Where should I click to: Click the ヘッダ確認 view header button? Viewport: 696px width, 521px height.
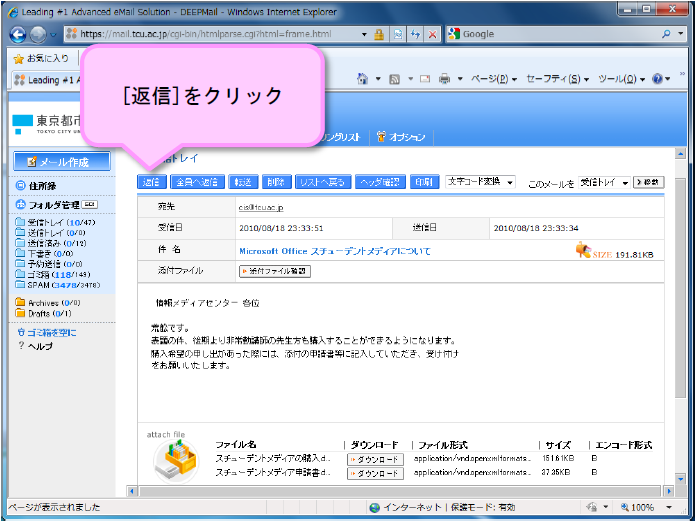click(x=380, y=182)
